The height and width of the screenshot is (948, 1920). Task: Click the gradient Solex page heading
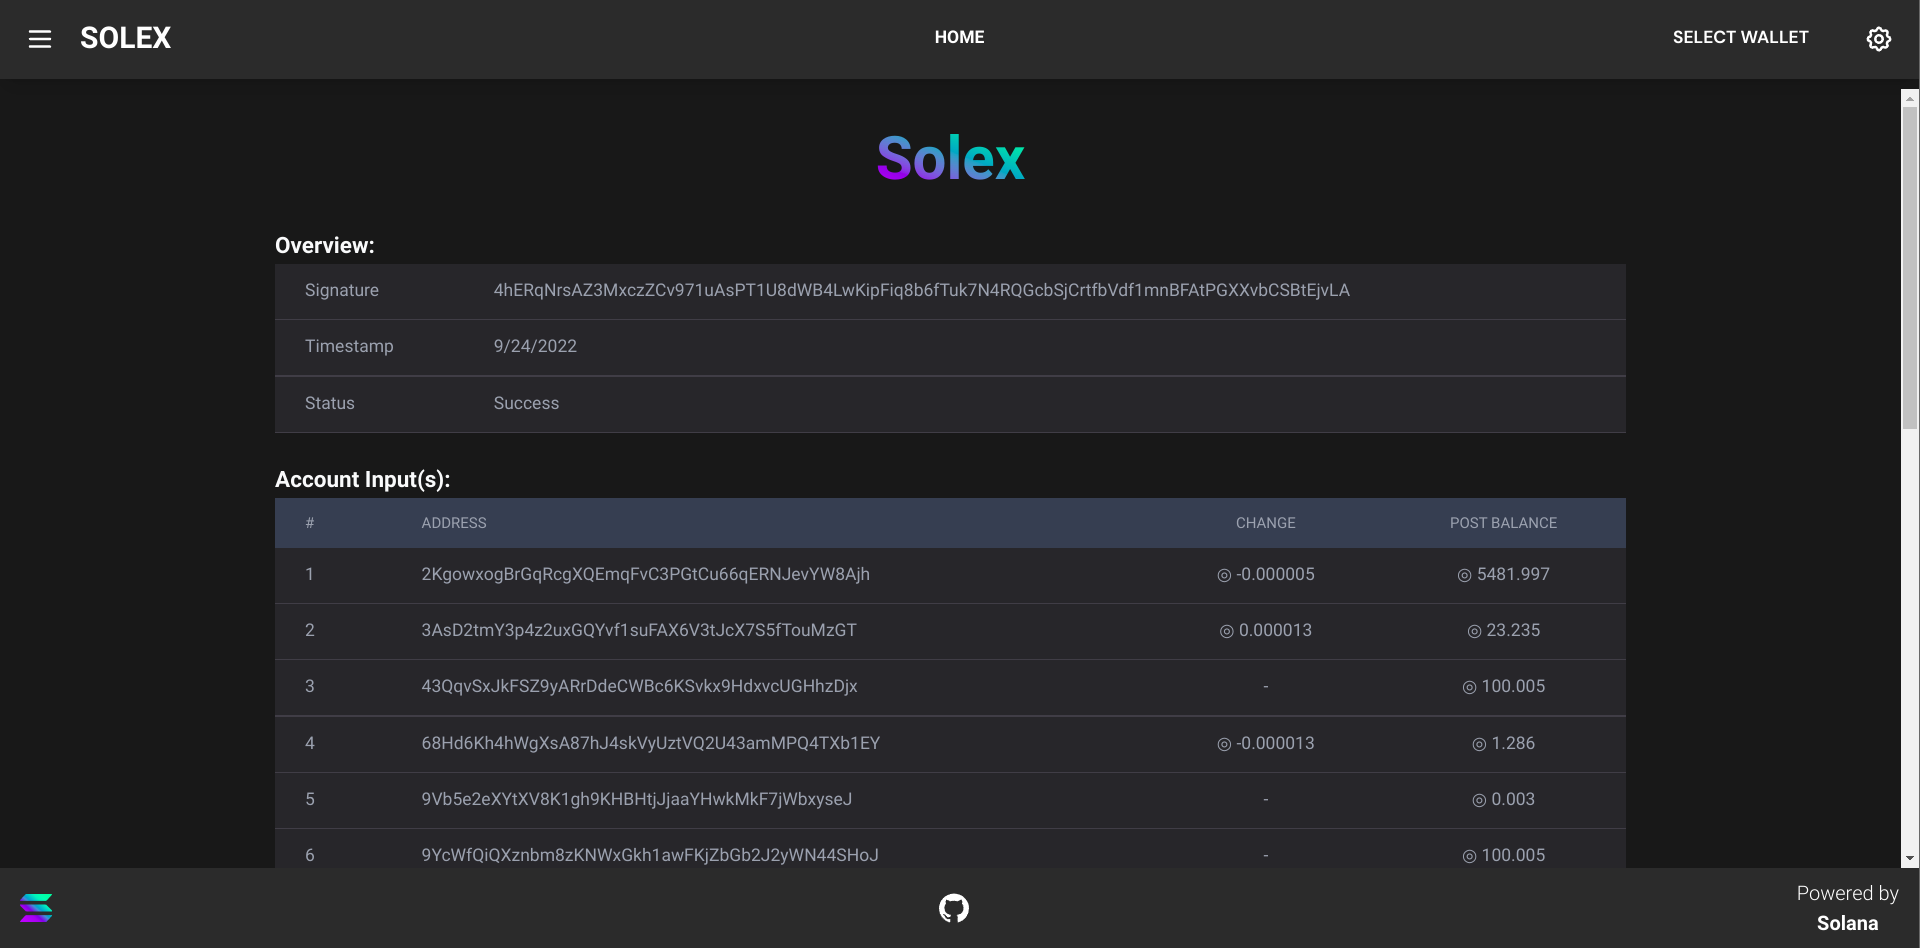pos(950,157)
